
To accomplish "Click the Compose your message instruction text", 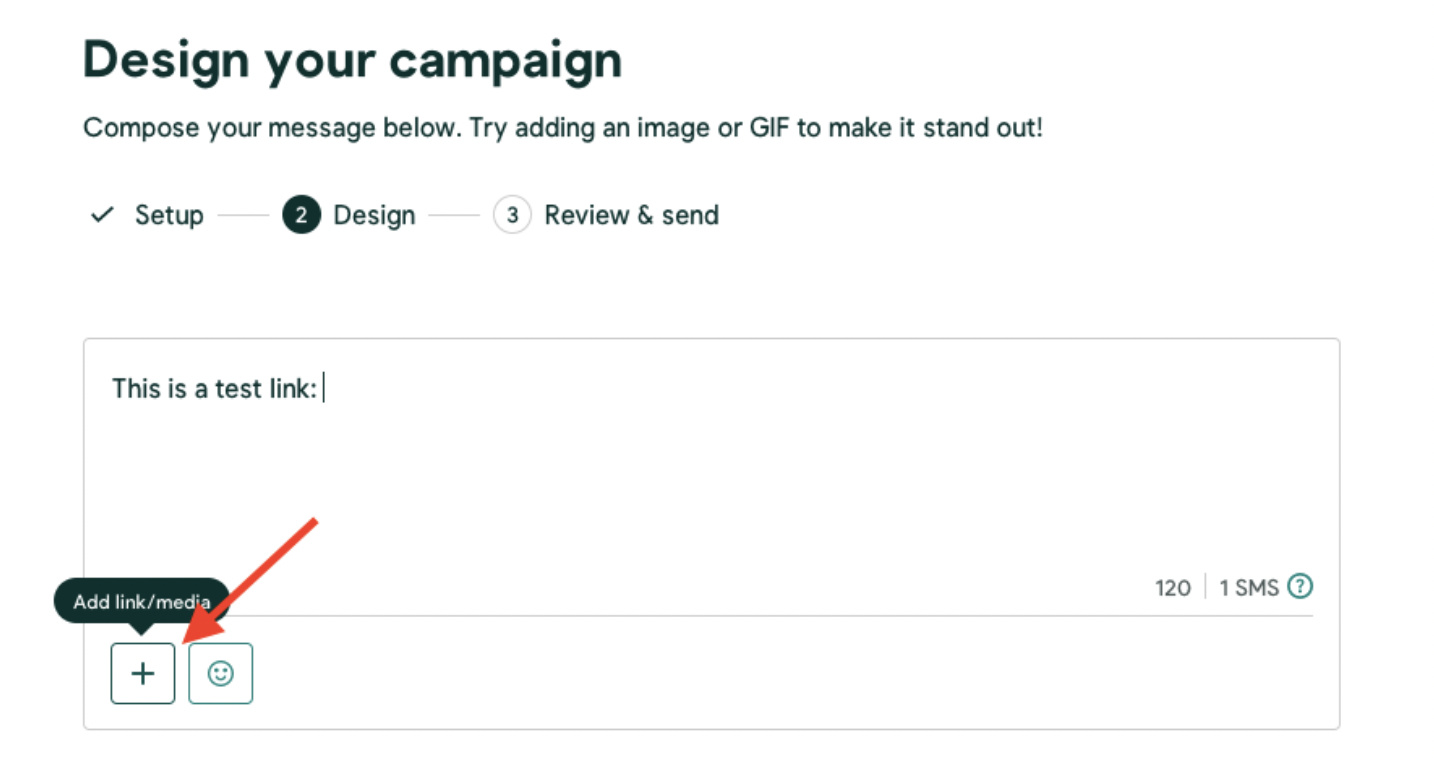I will click(562, 128).
